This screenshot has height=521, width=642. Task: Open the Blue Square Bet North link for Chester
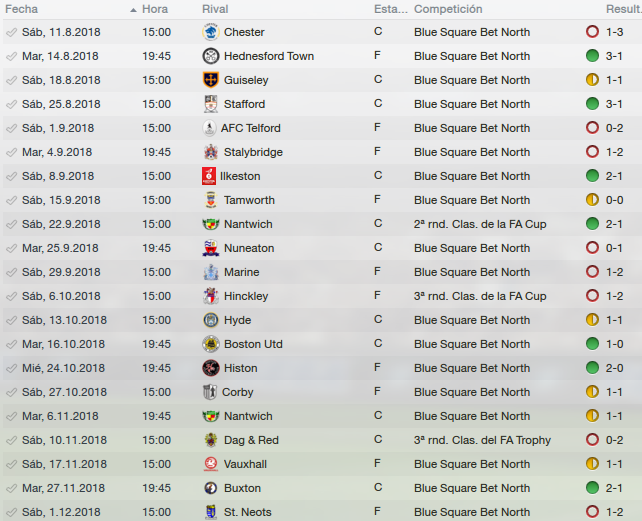472,32
